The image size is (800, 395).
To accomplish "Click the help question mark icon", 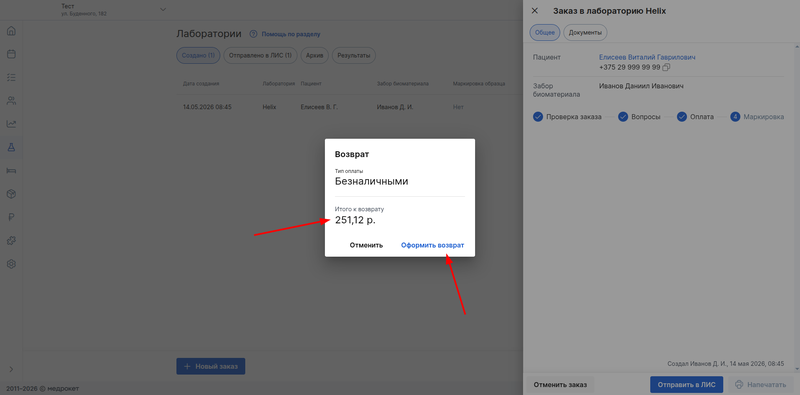I will (253, 34).
